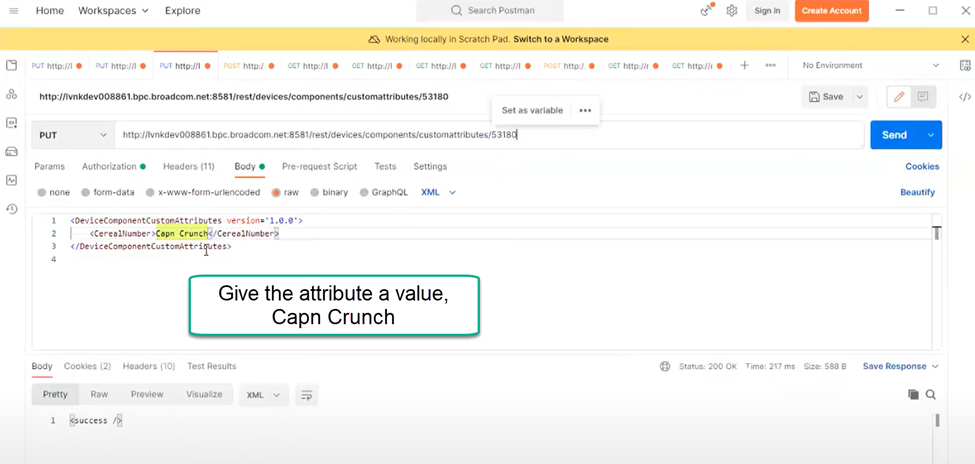Expand the Save button arrow

point(859,97)
